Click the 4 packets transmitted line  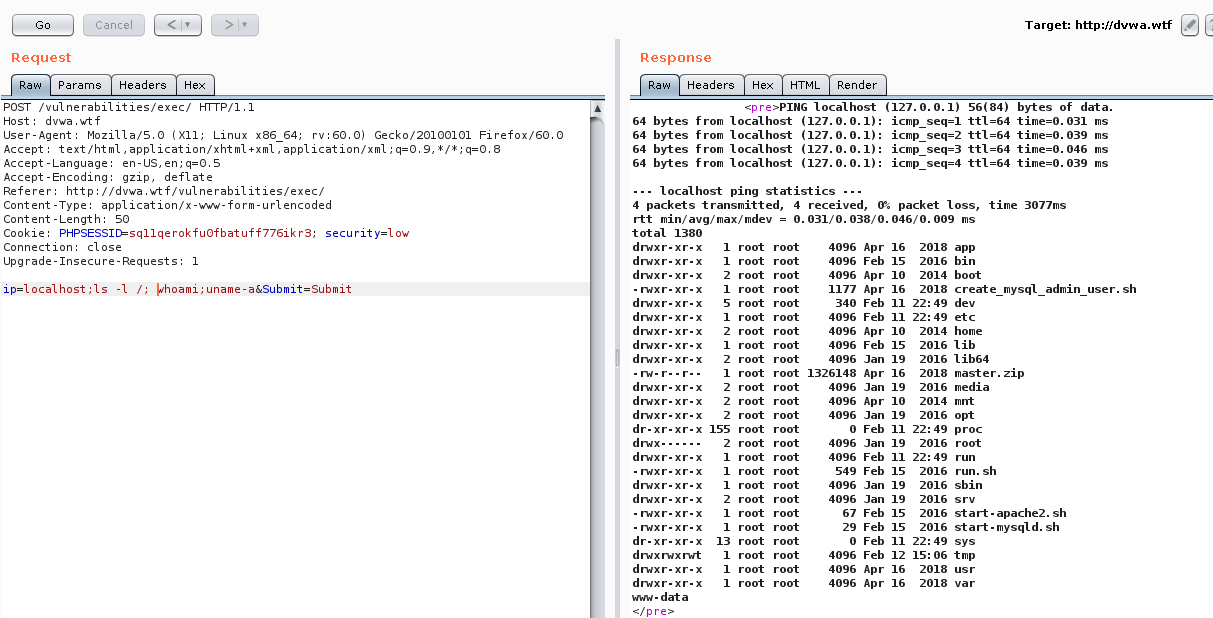coord(850,205)
